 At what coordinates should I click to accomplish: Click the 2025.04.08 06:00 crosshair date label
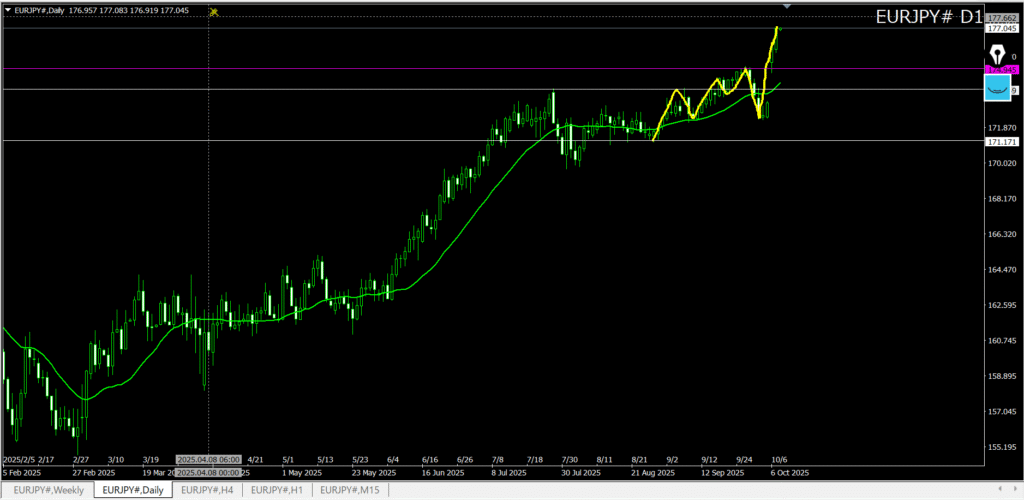(210, 461)
